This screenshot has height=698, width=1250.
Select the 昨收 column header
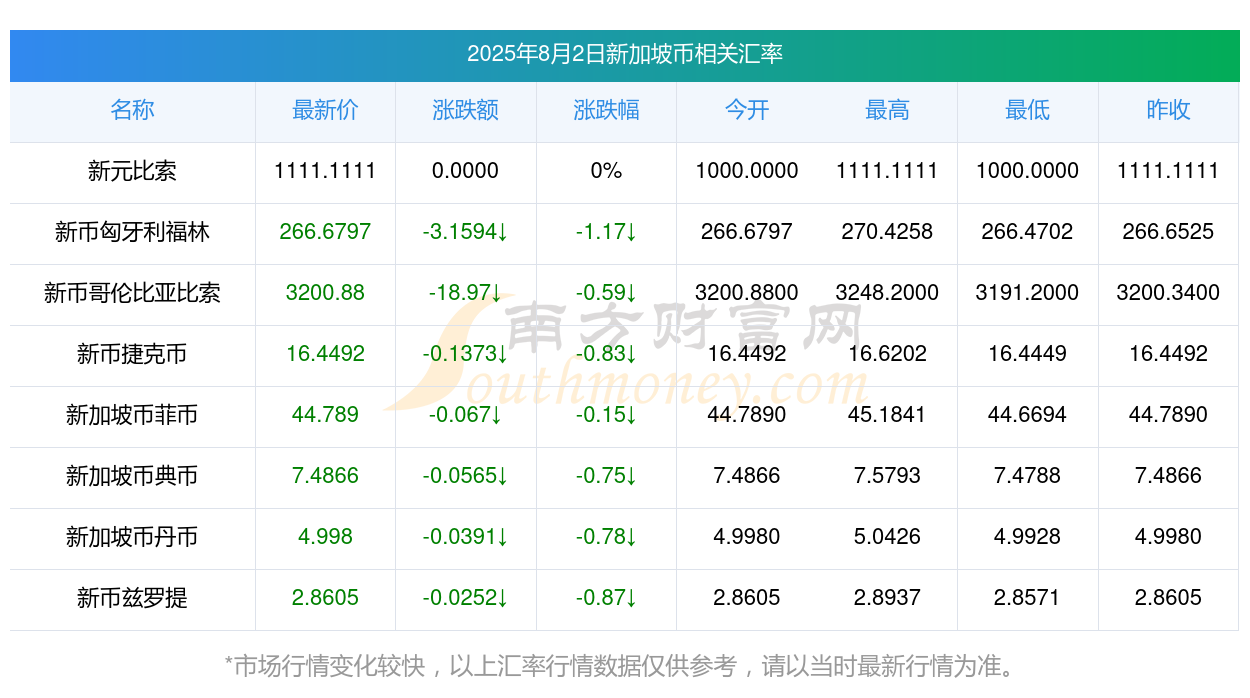[x=1168, y=110]
